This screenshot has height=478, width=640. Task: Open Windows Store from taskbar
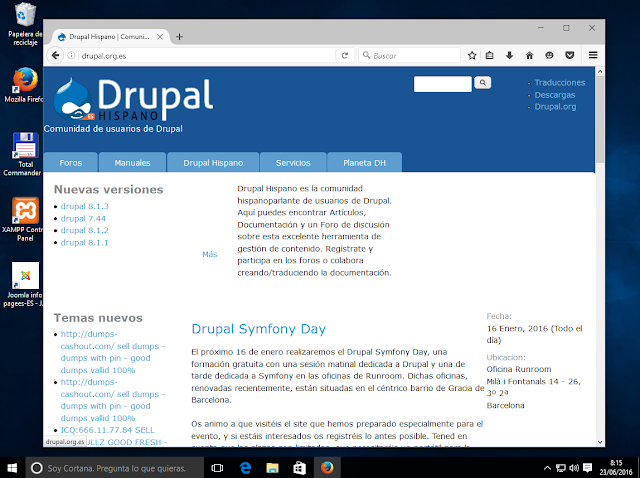300,468
